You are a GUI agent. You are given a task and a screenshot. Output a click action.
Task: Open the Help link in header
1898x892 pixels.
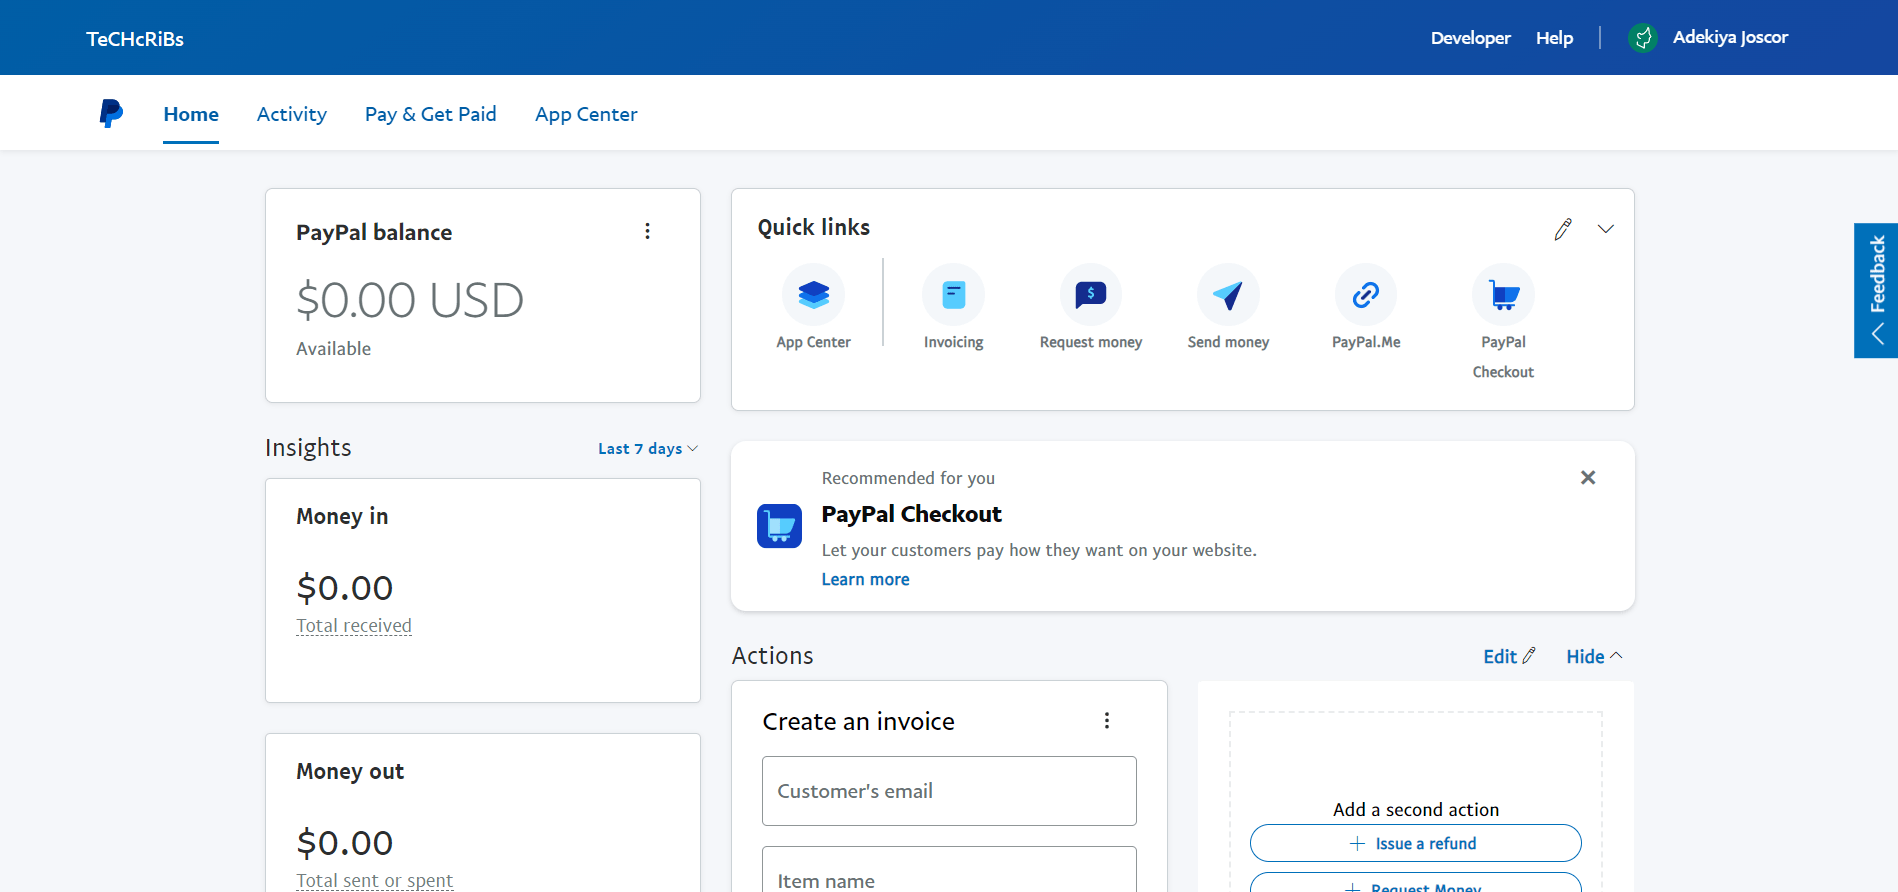[1554, 38]
